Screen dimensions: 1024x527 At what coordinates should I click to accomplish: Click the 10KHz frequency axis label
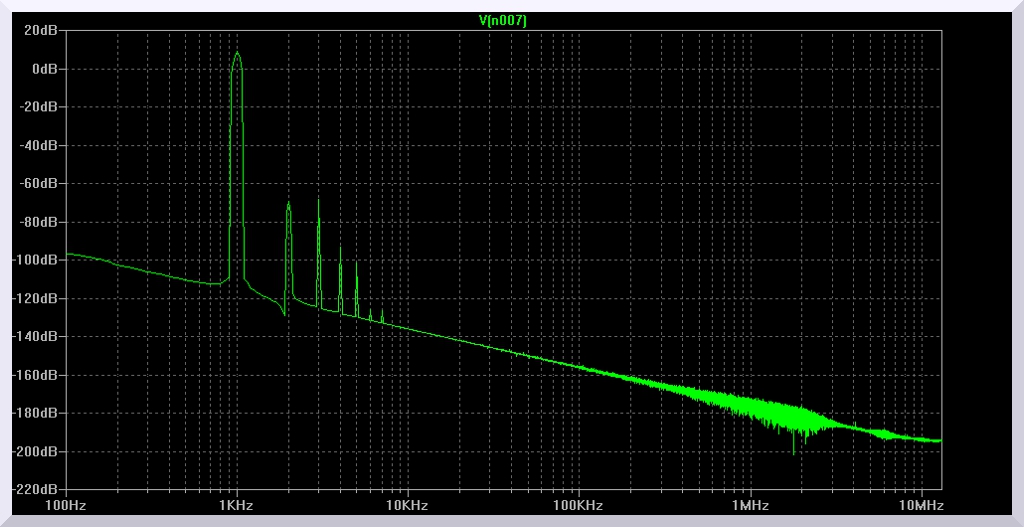[407, 506]
